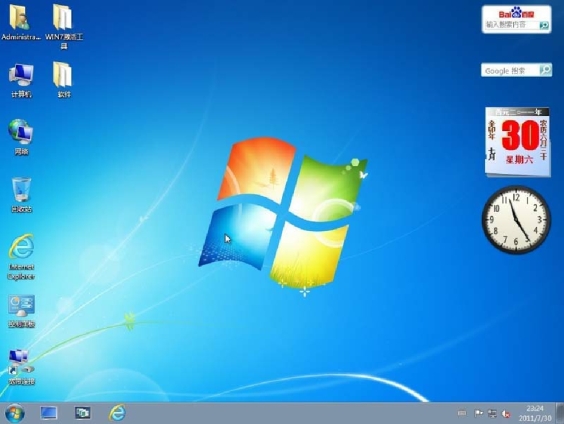Click the Google gadget search button
The image size is (564, 424).
545,70
